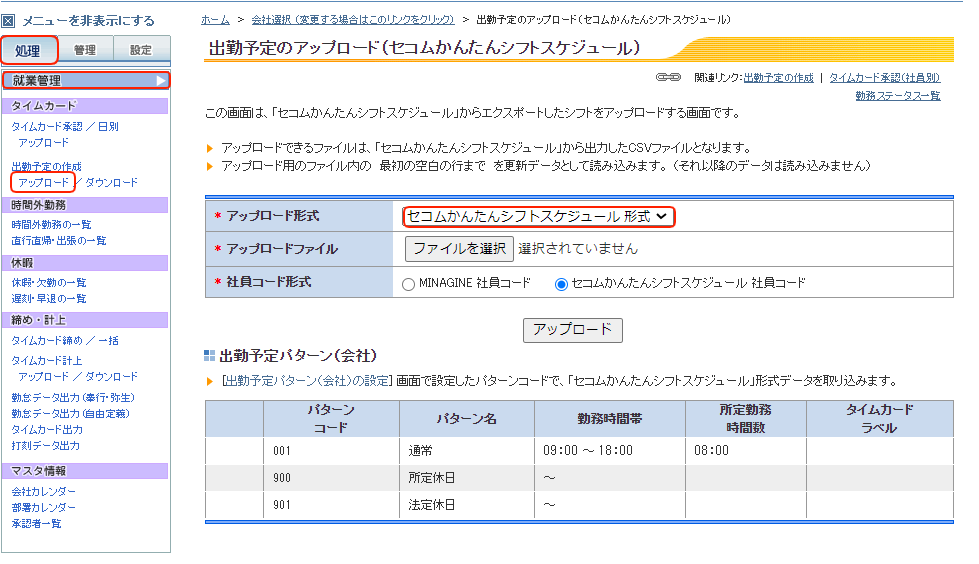This screenshot has height=564, width=979.
Task: Open タイムカード出力 link
Action: 47,430
